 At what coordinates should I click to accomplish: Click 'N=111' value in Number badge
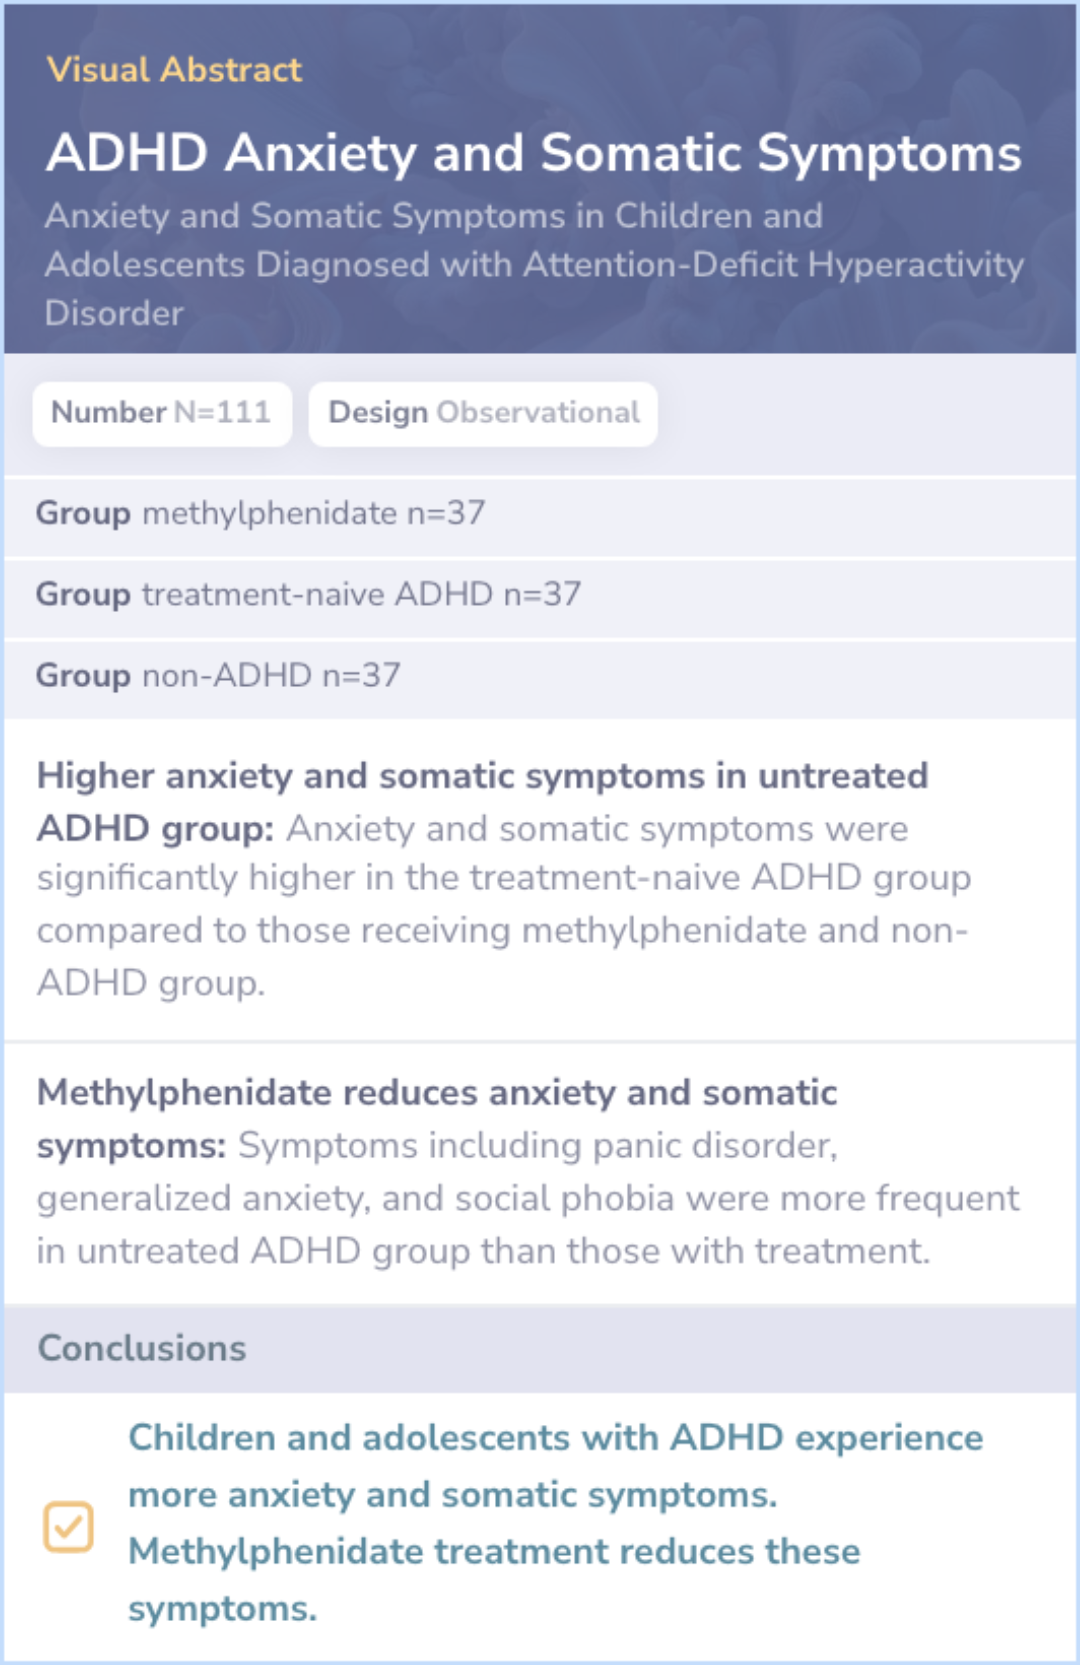point(223,412)
